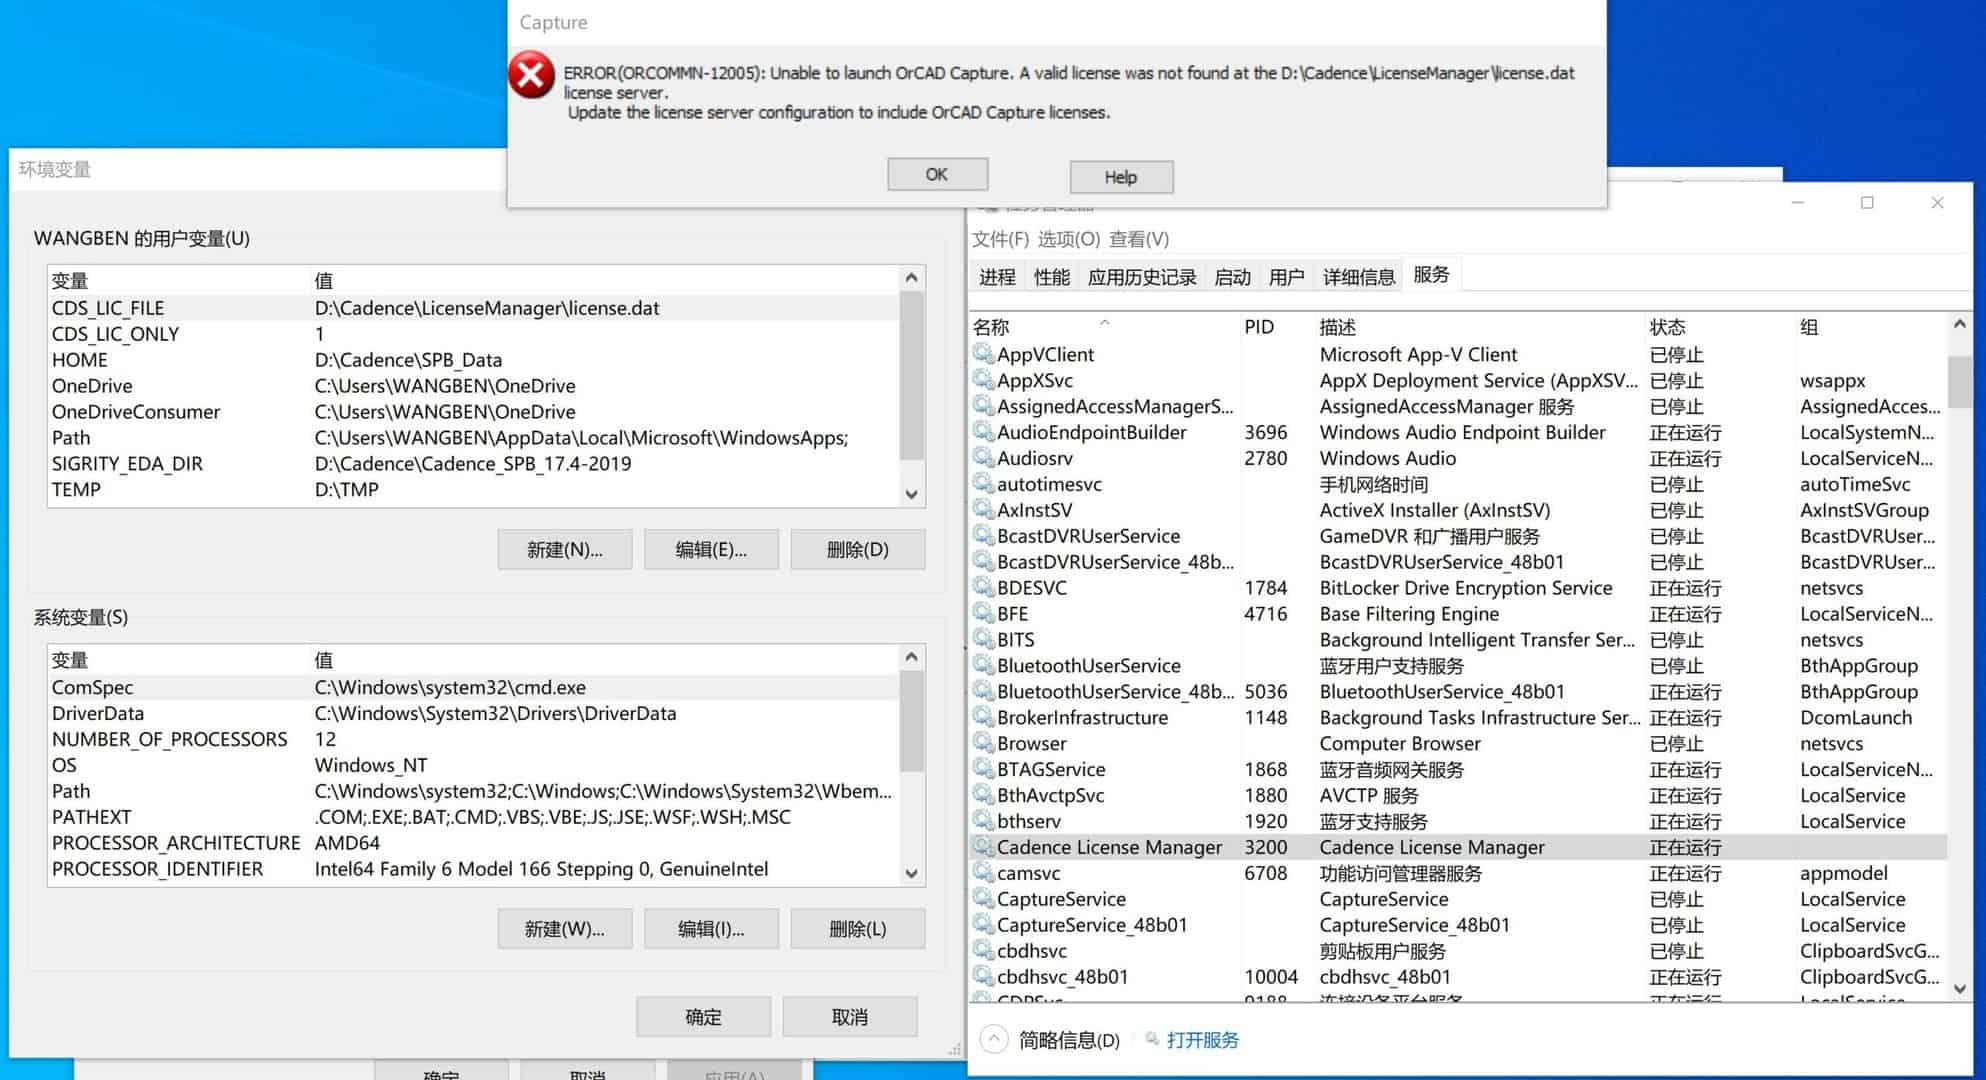Click the up arrow of user variables scrollbar
The image size is (1986, 1080).
pyautogui.click(x=911, y=278)
